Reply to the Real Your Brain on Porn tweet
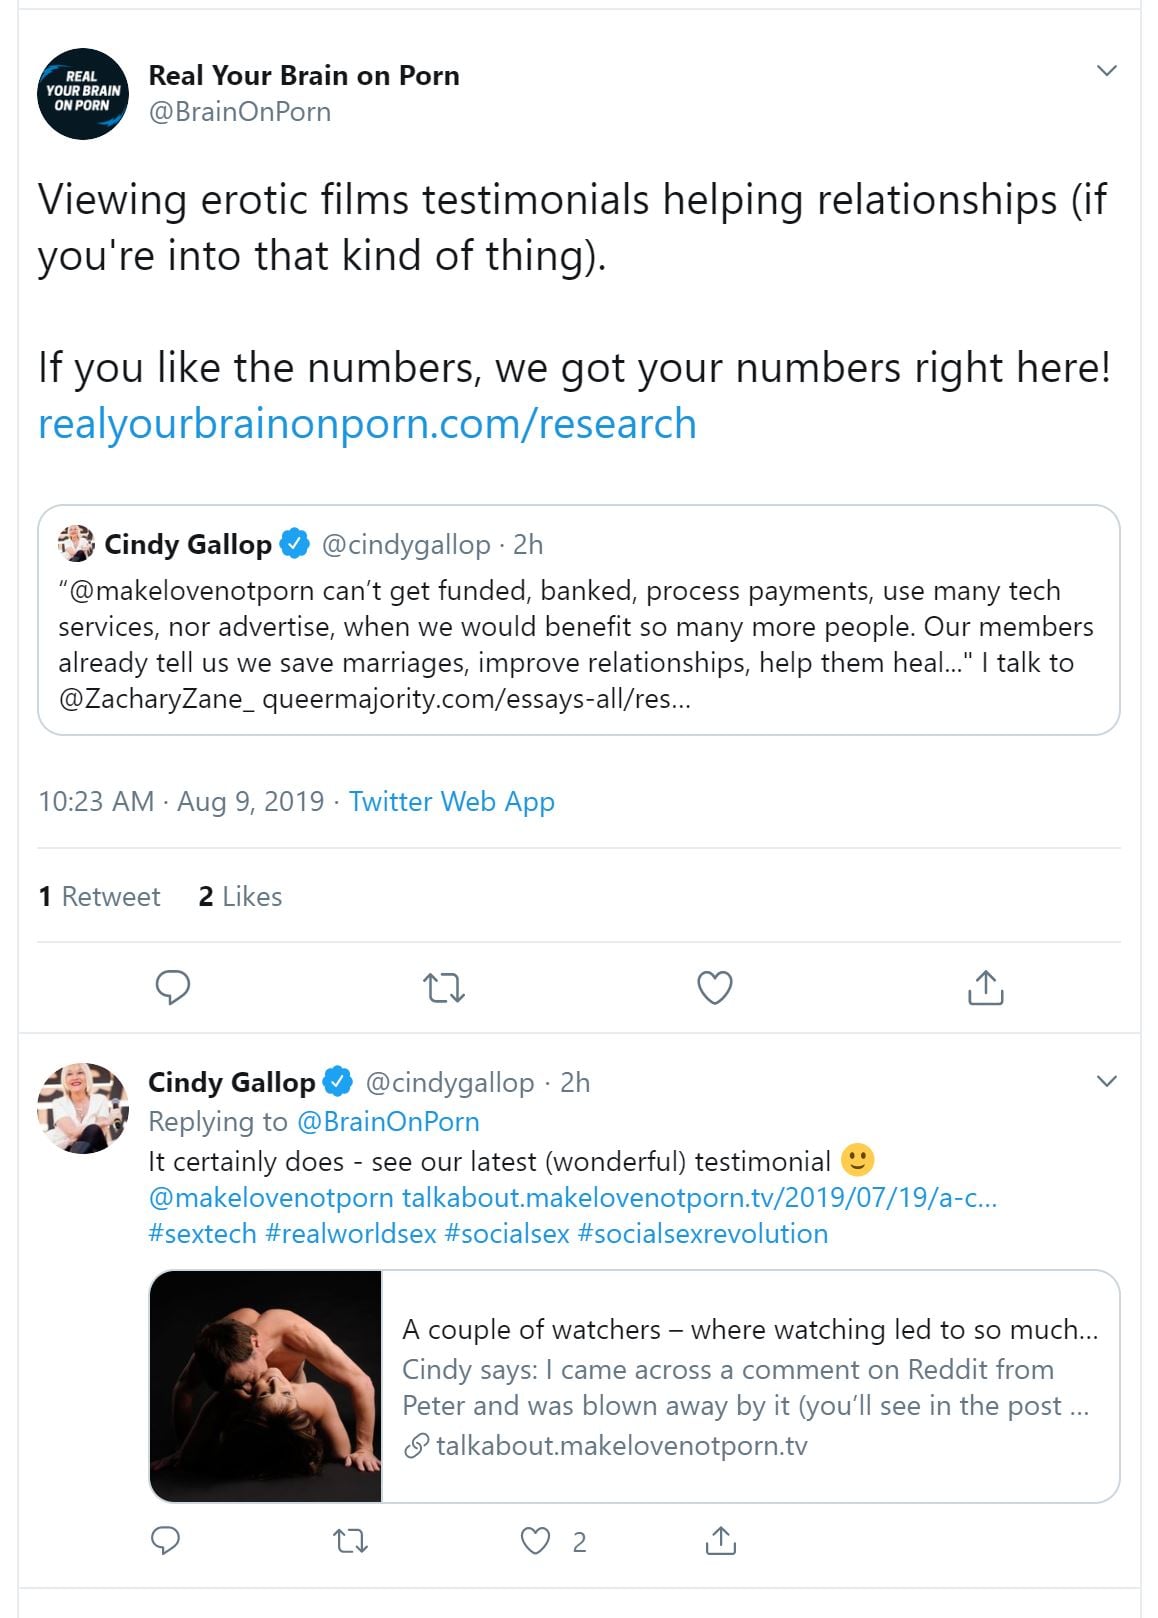 tap(173, 987)
